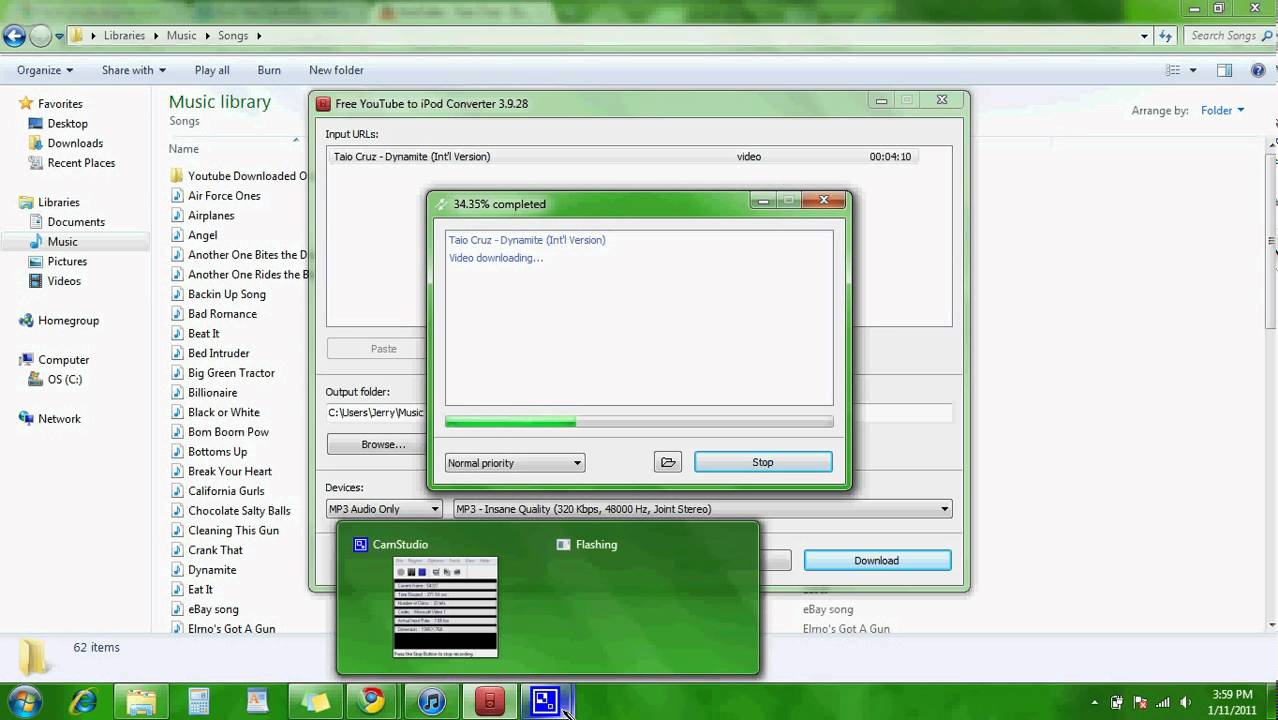Screen dimensions: 1278x720
Task: Click Music in the address breadcrumb
Action: click(x=181, y=36)
